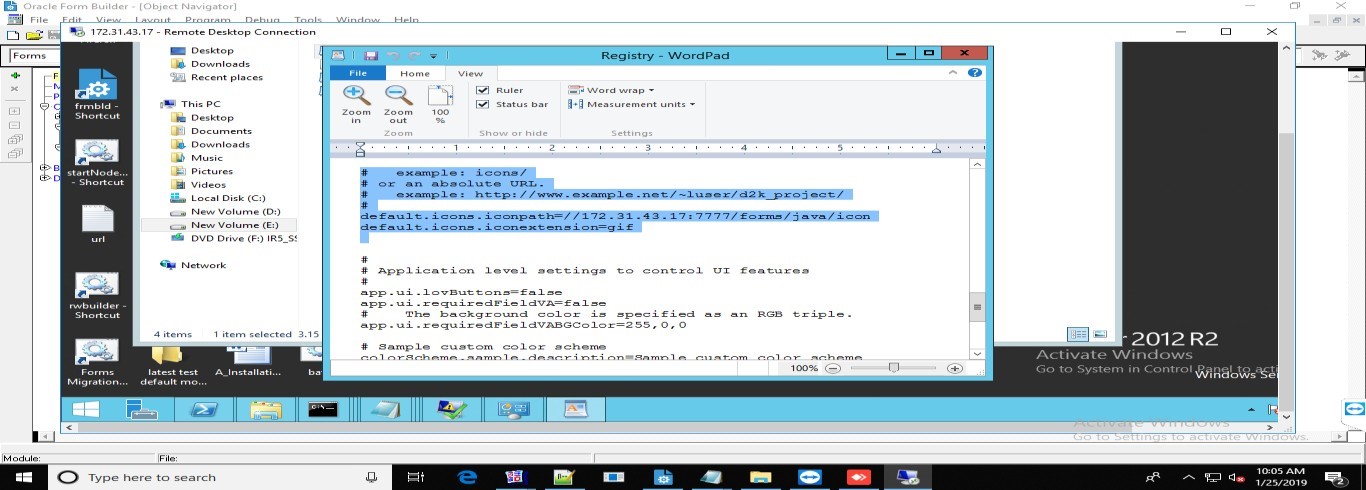Toggle the Status bar checkbox
The height and width of the screenshot is (490, 1366).
483,104
